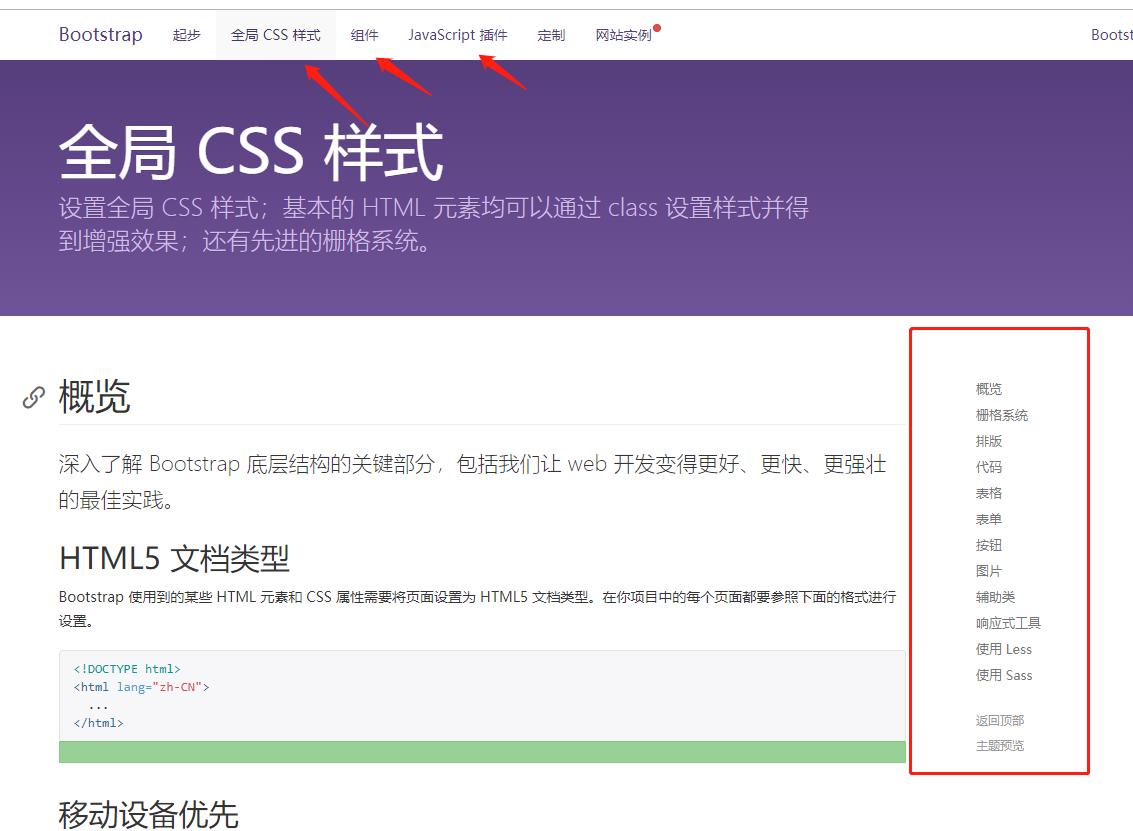Screen dimensions: 1133x831
Task: Click the partially visible Bootst link at navbar right
Action: (x=1112, y=35)
